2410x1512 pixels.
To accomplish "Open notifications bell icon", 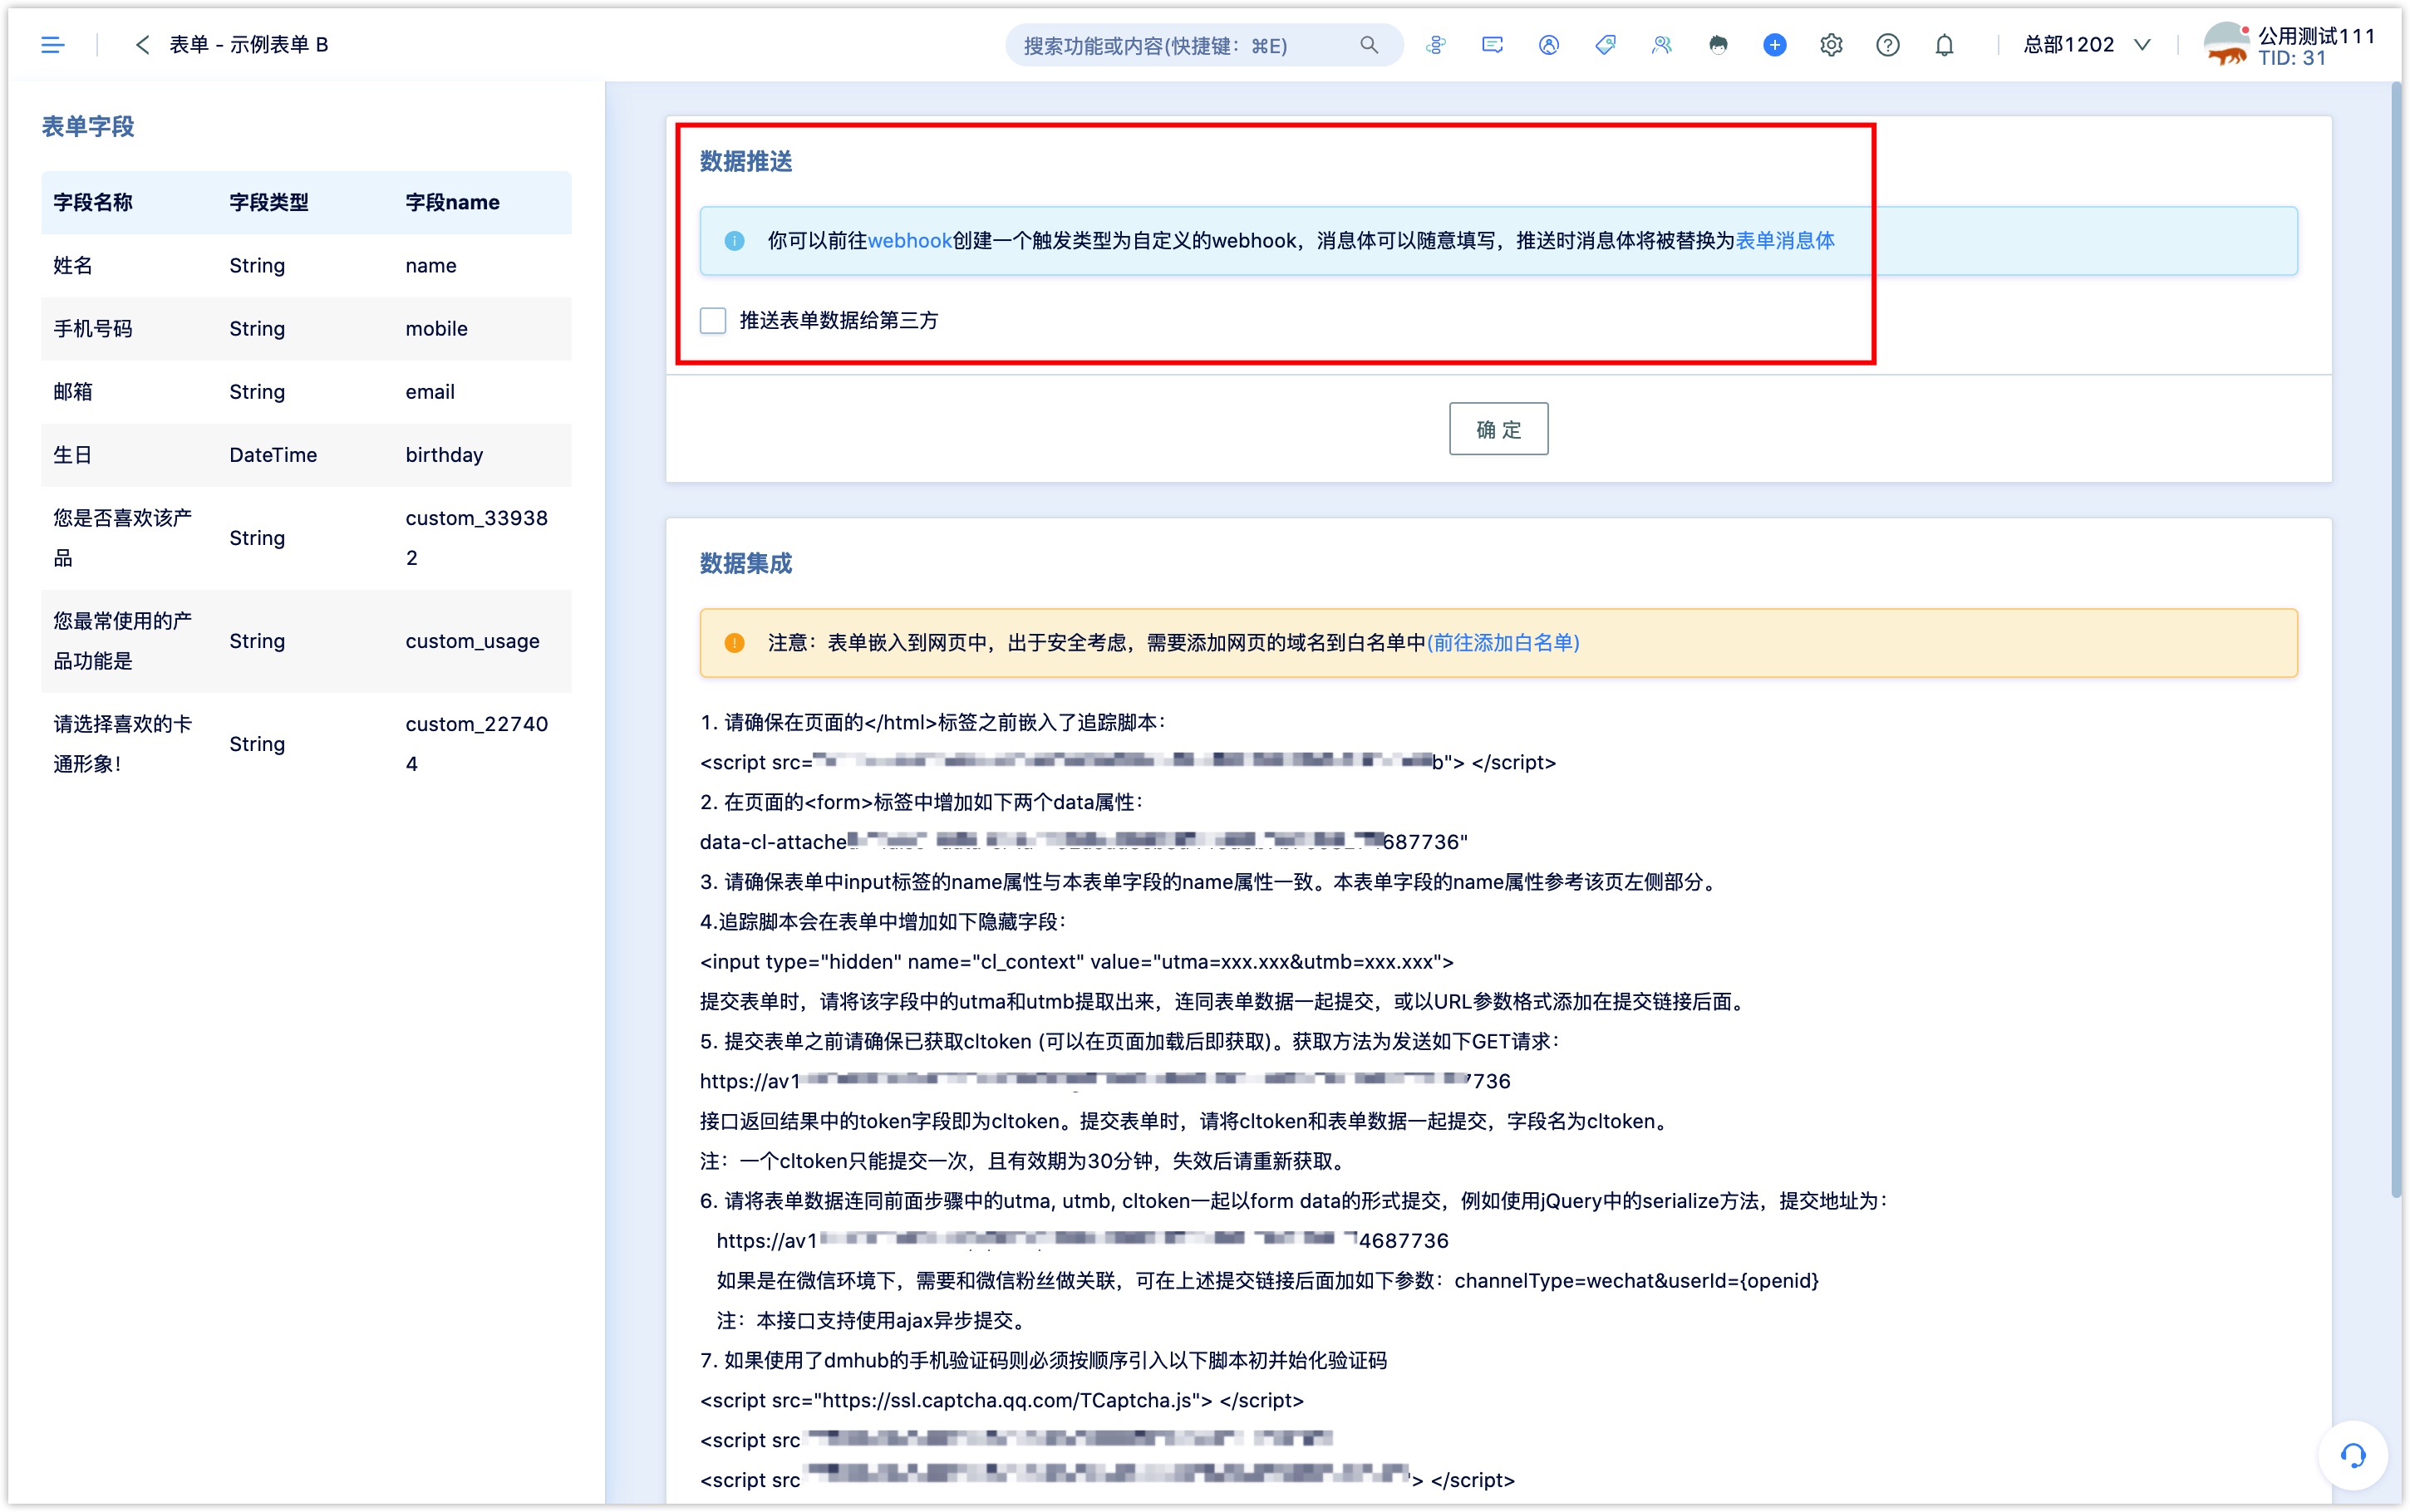I will click(x=1944, y=45).
